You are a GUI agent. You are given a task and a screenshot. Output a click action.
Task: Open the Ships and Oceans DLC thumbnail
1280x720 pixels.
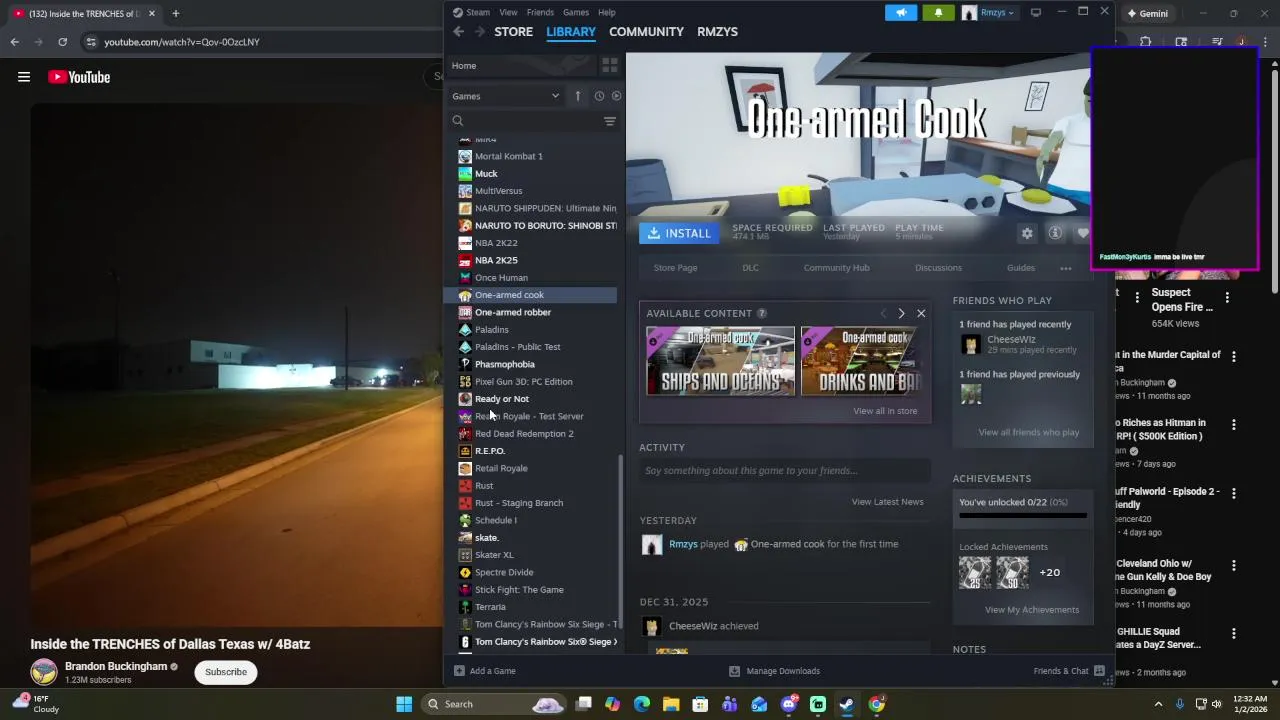pos(720,361)
